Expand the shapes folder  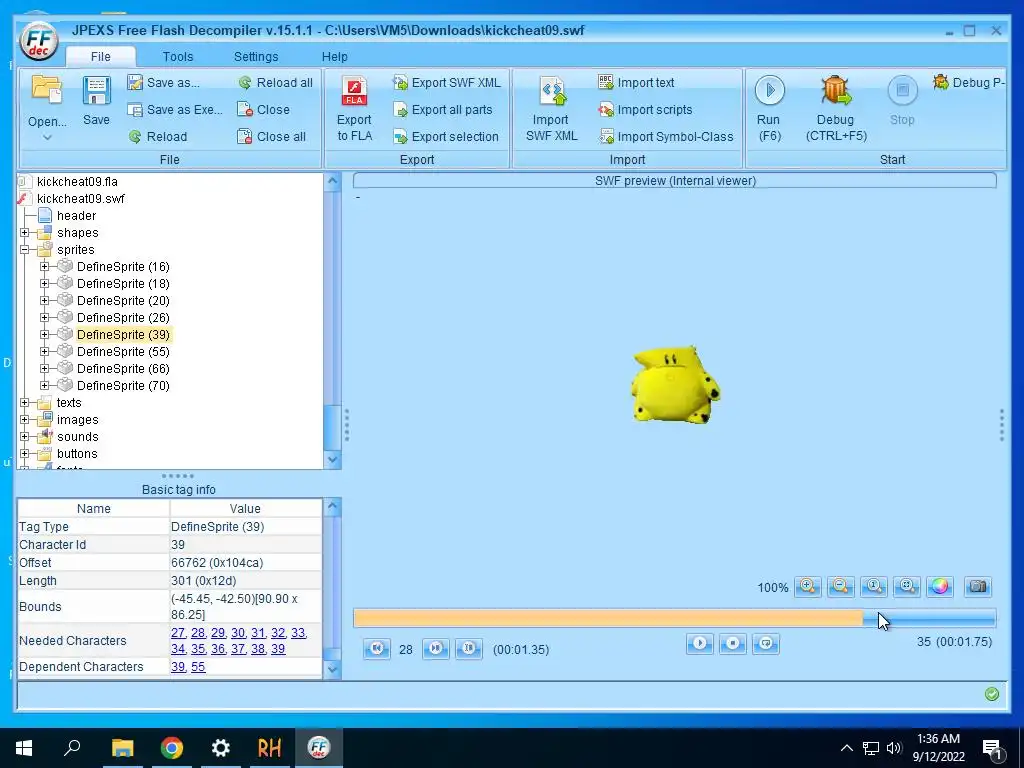point(25,233)
